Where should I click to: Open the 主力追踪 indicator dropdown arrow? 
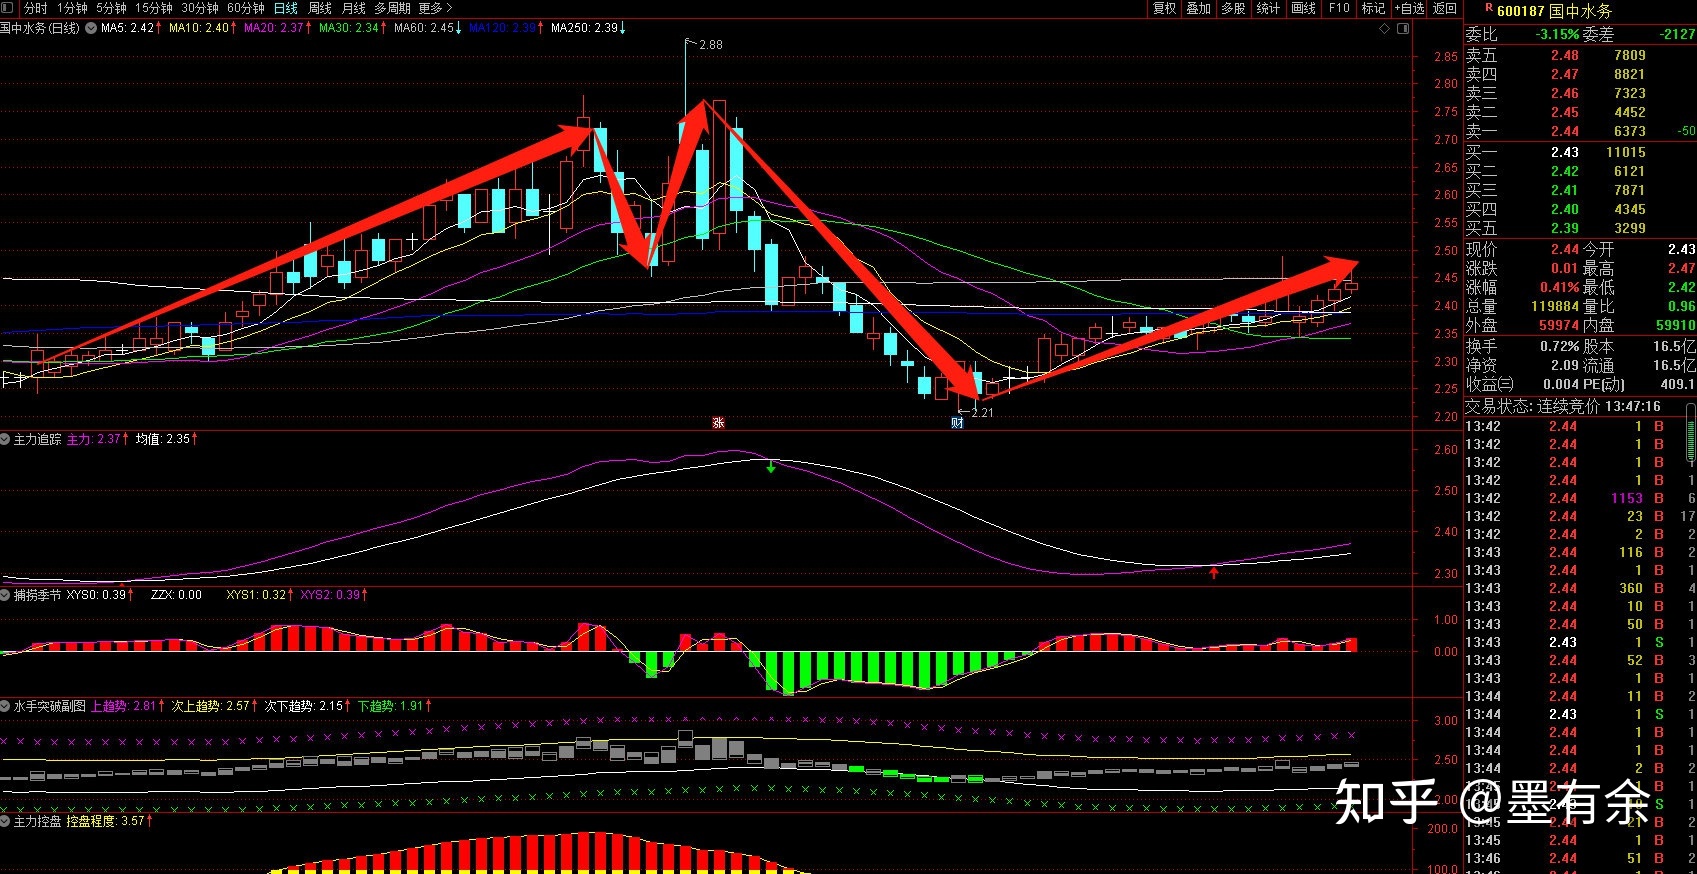tap(6, 439)
